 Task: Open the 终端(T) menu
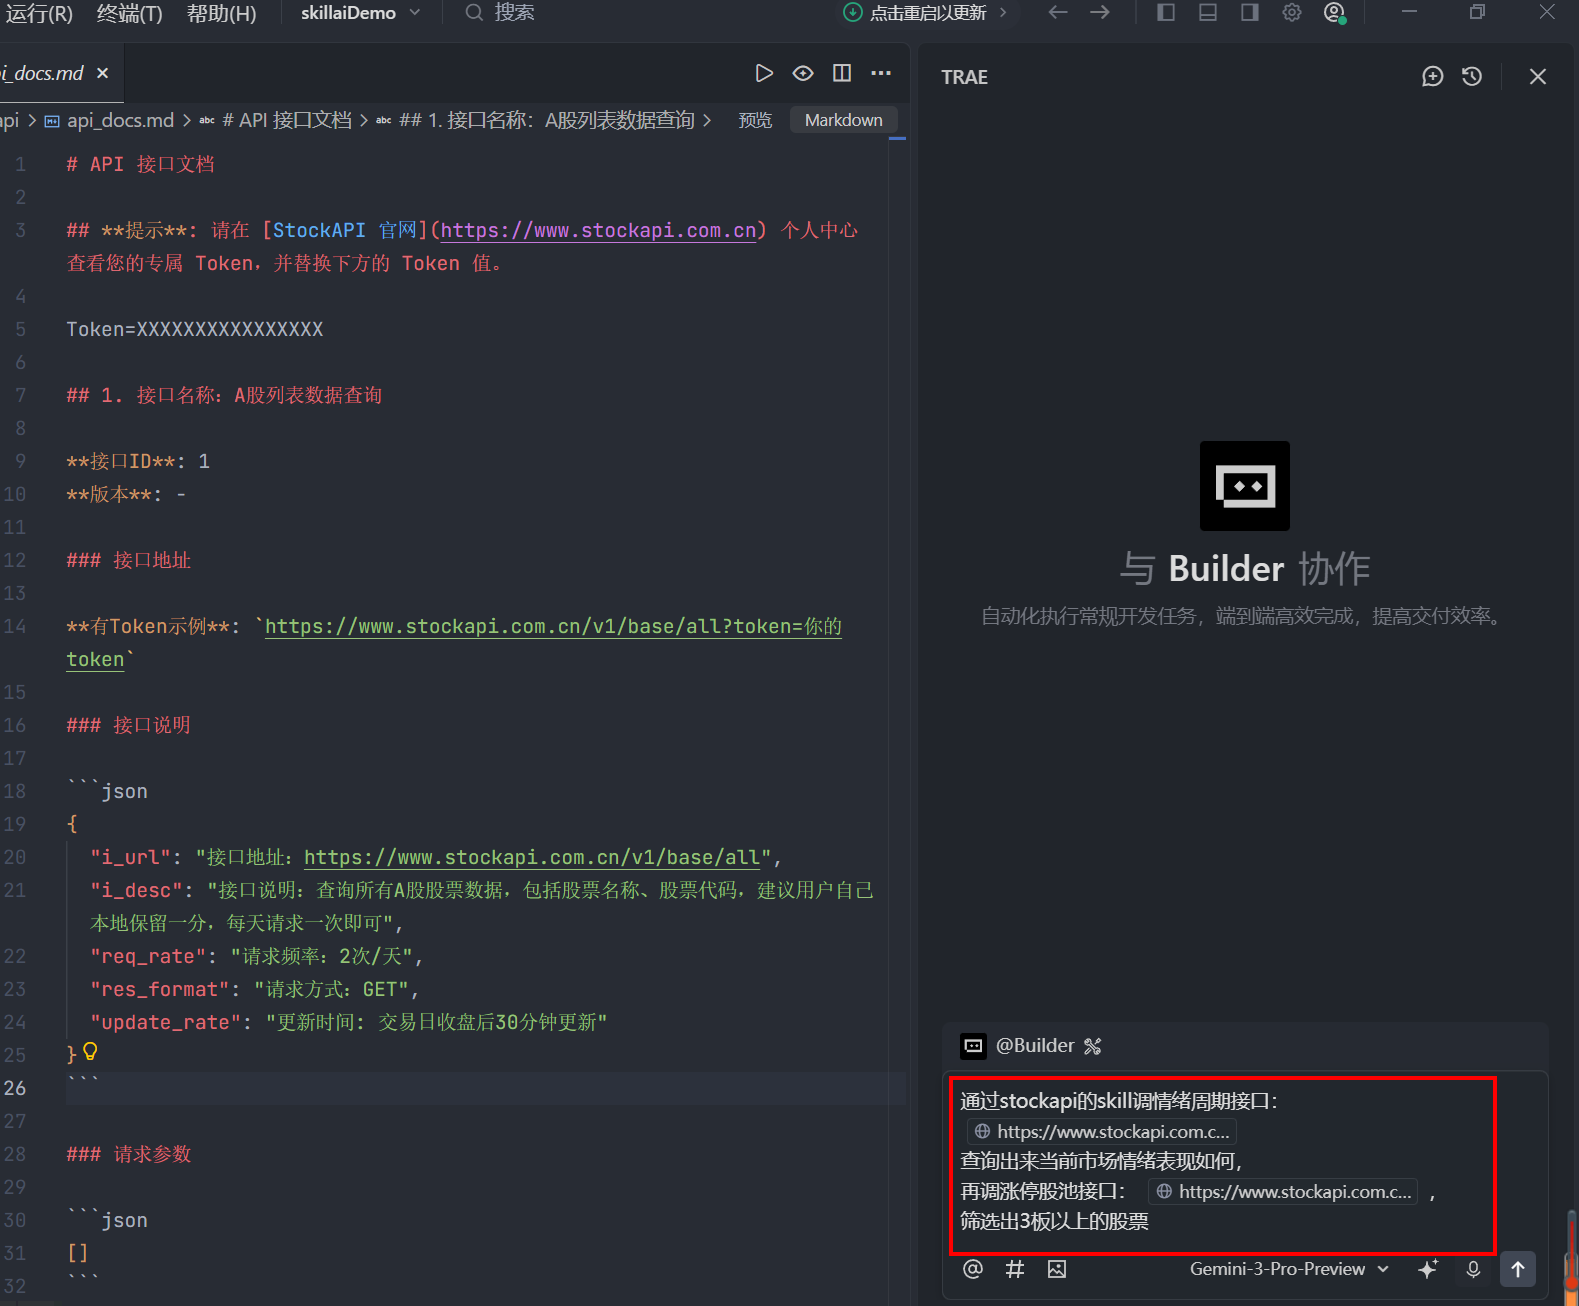(129, 13)
